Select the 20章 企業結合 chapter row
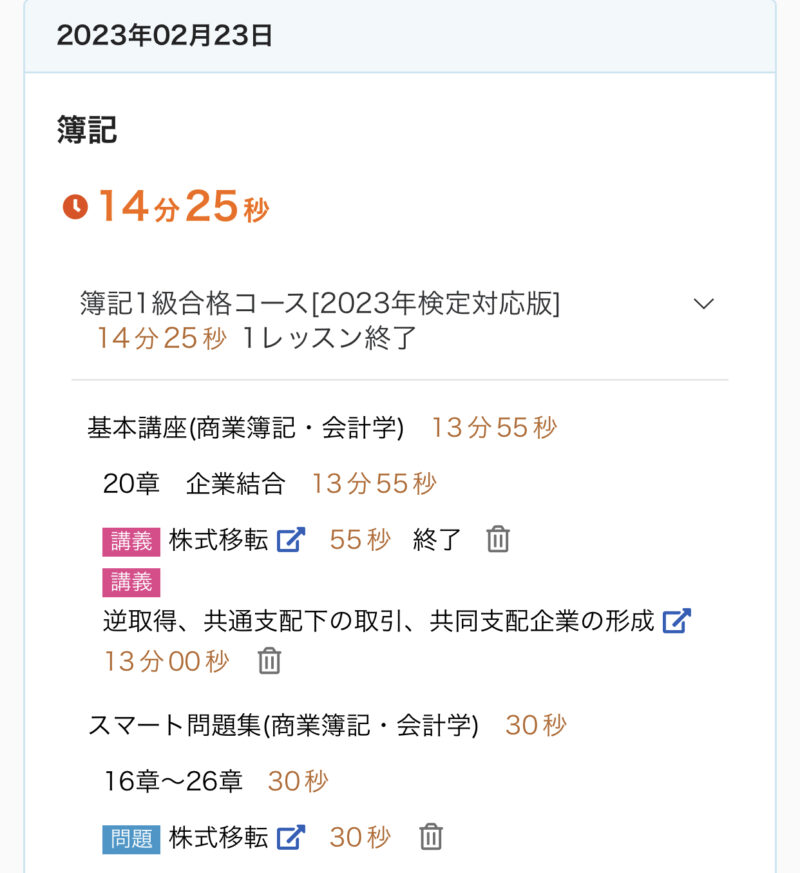 tap(194, 484)
